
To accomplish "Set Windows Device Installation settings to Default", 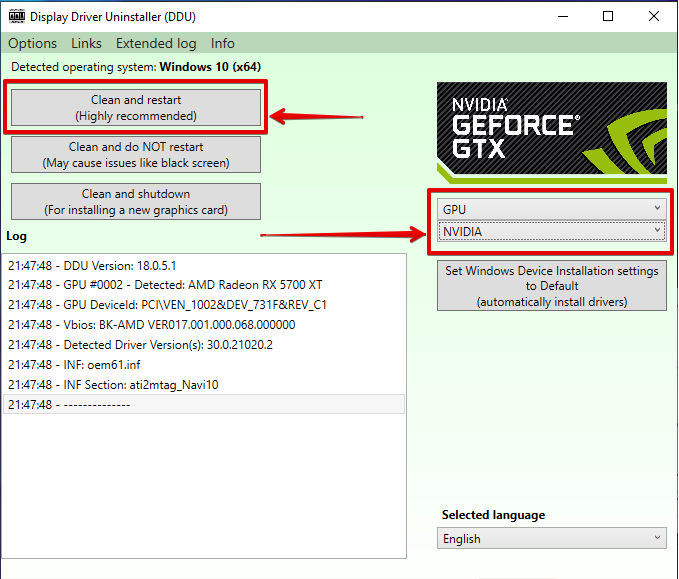I will click(551, 286).
